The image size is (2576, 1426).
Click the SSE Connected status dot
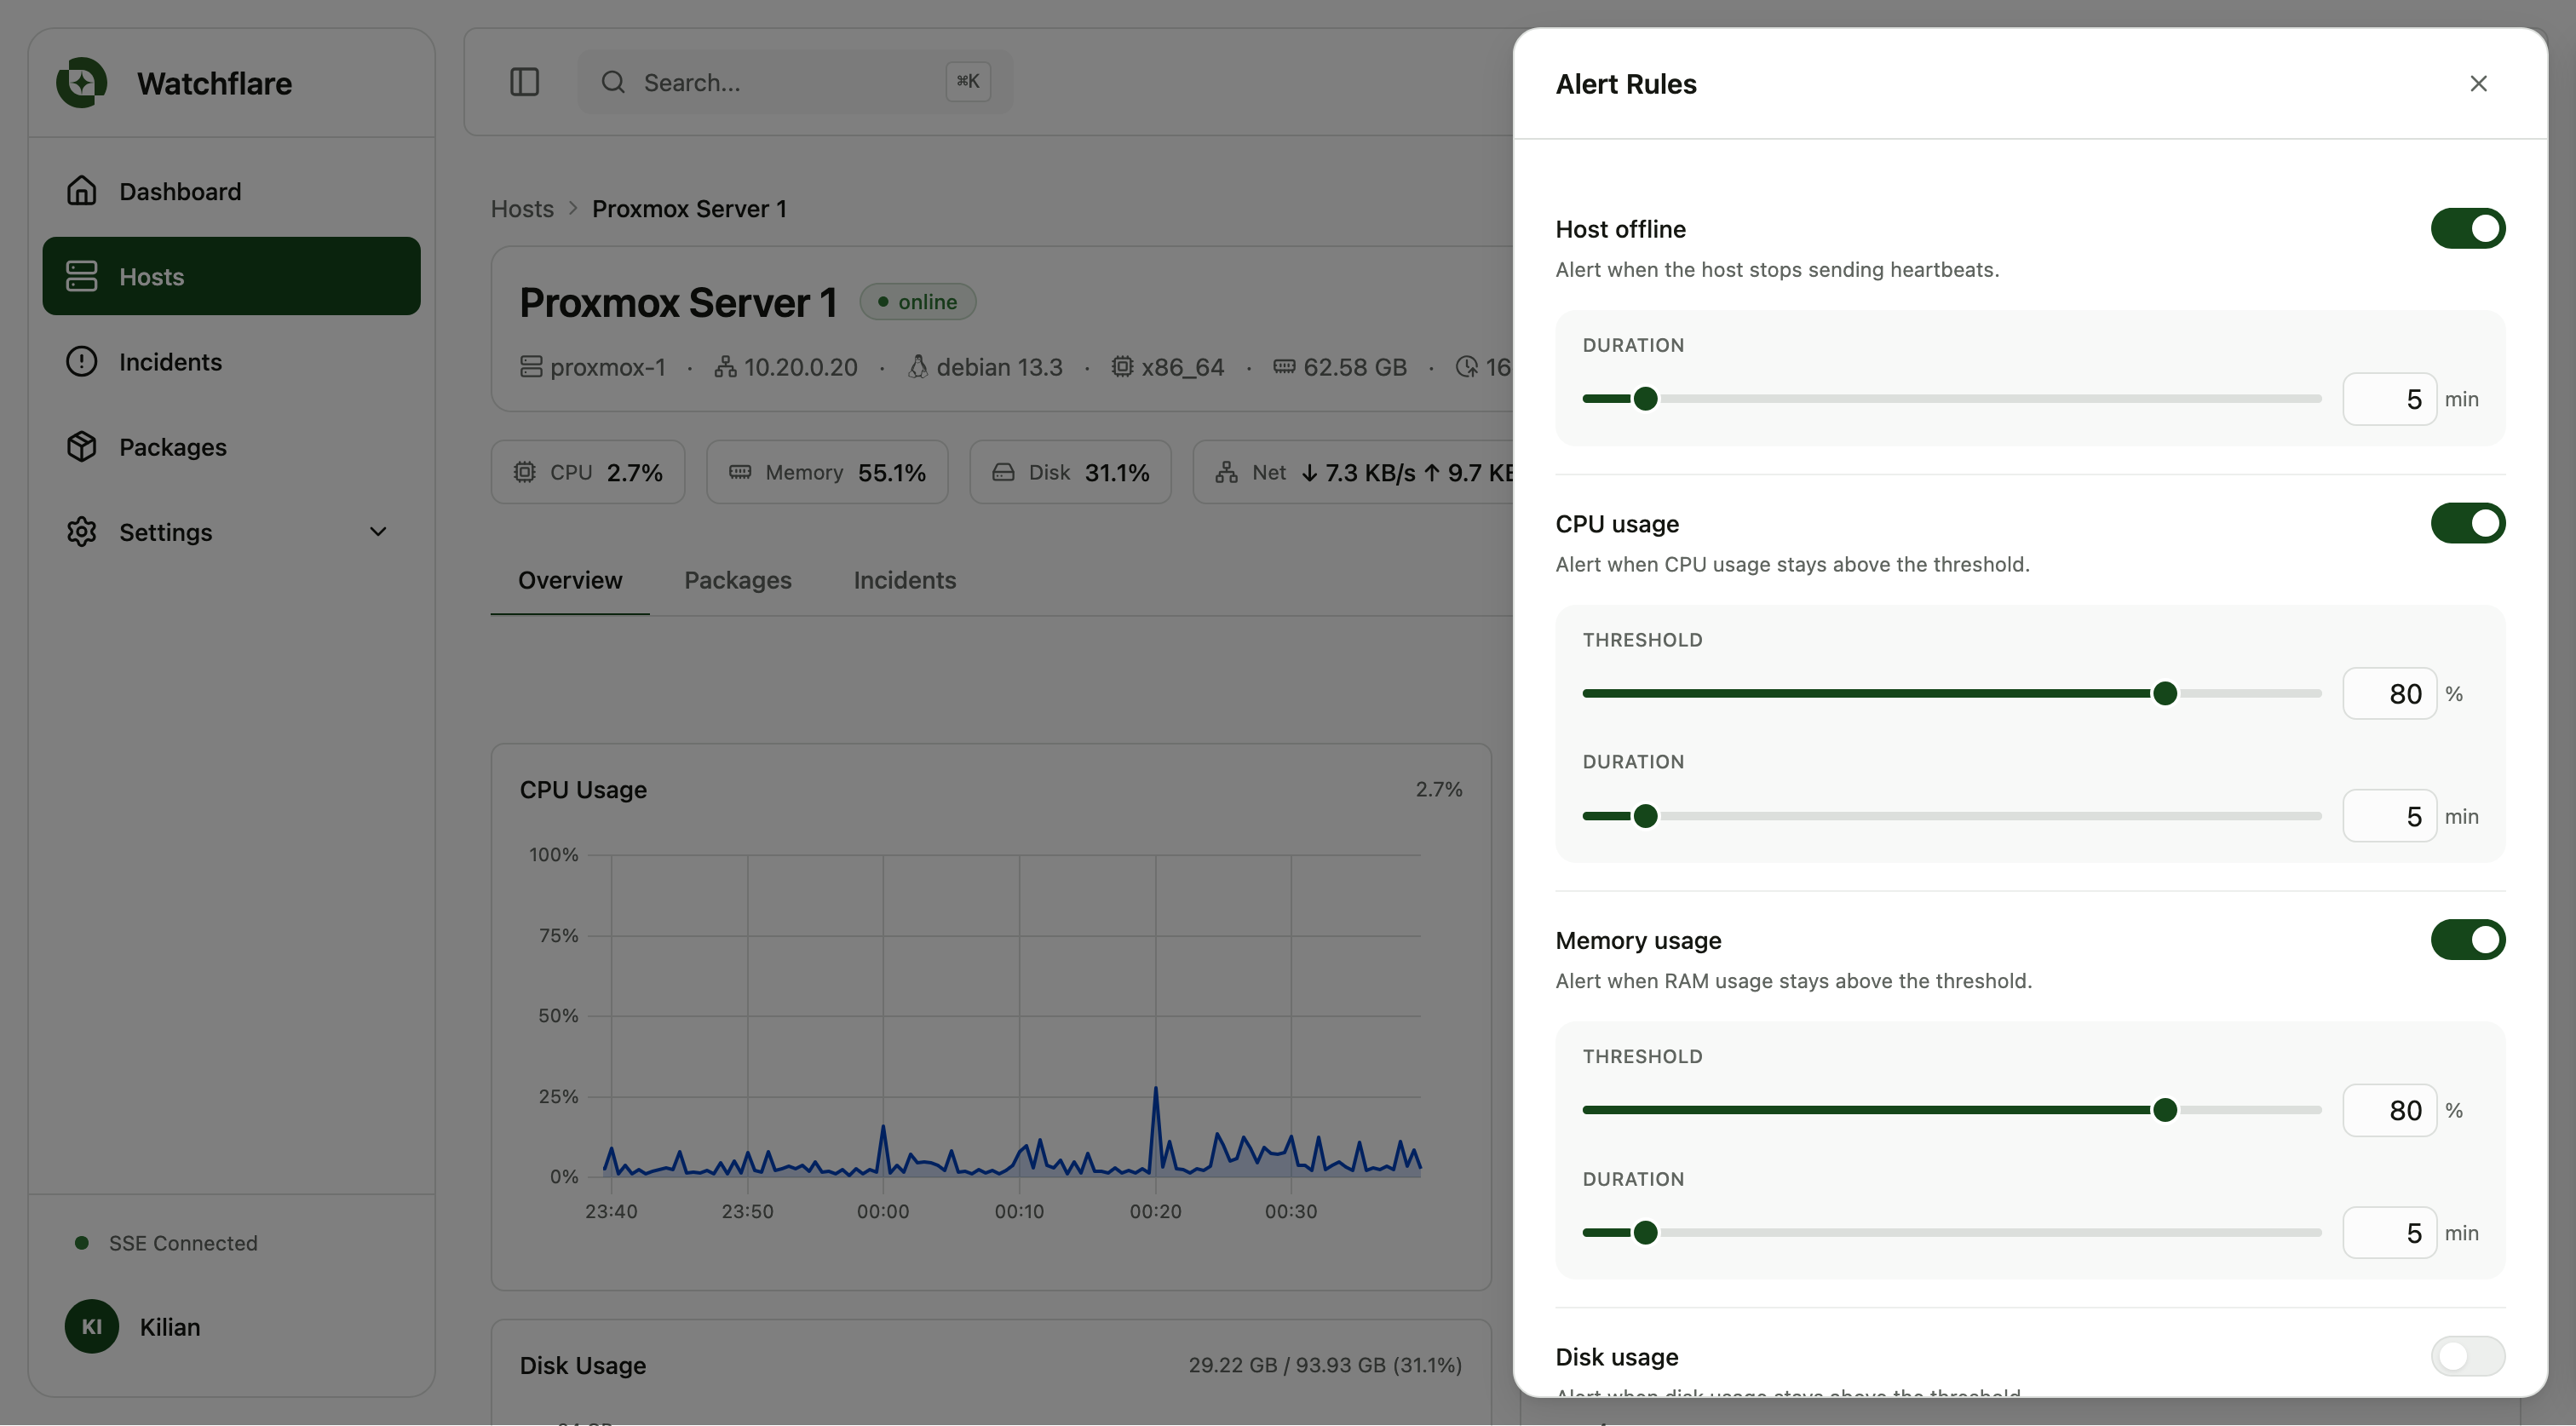[x=82, y=1242]
